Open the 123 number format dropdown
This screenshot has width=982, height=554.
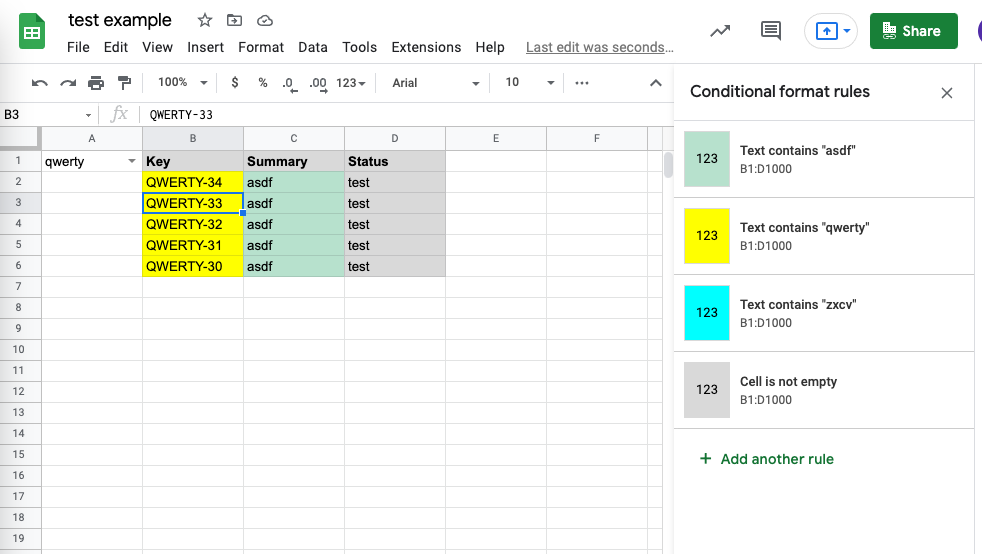point(351,83)
